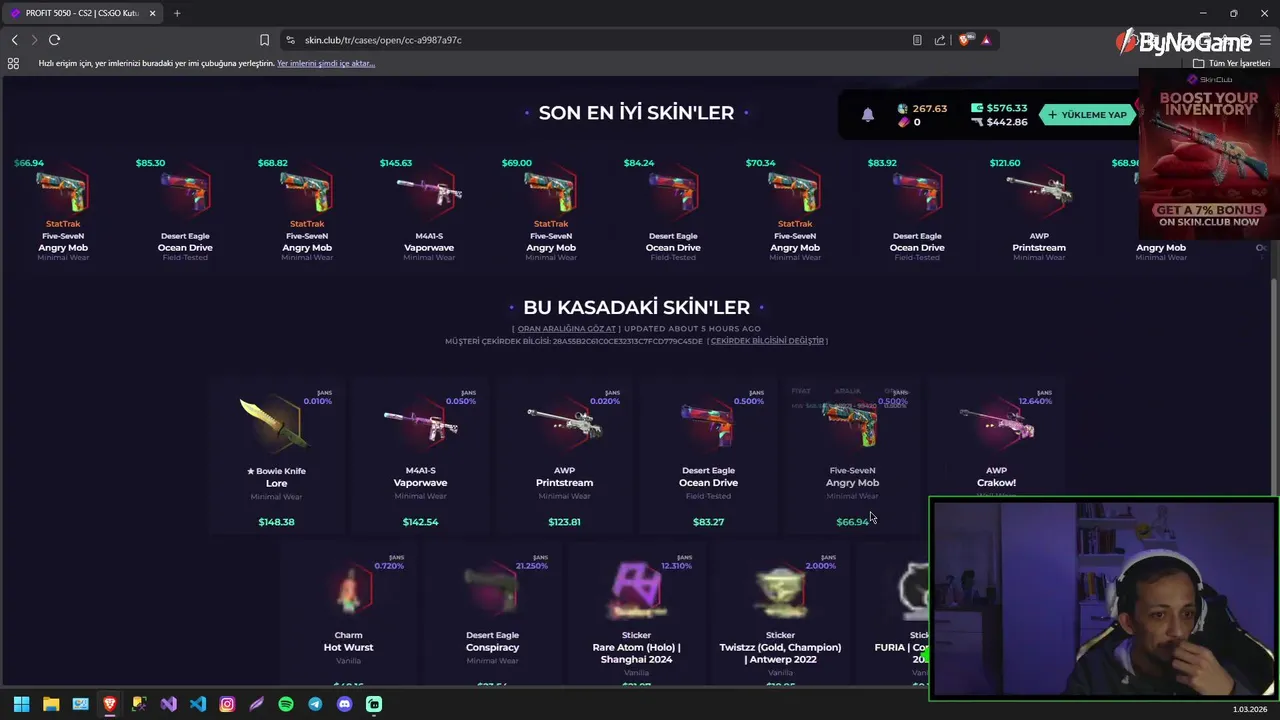The image size is (1280, 720).
Task: Open Visual Studio from the taskbar
Action: point(168,704)
